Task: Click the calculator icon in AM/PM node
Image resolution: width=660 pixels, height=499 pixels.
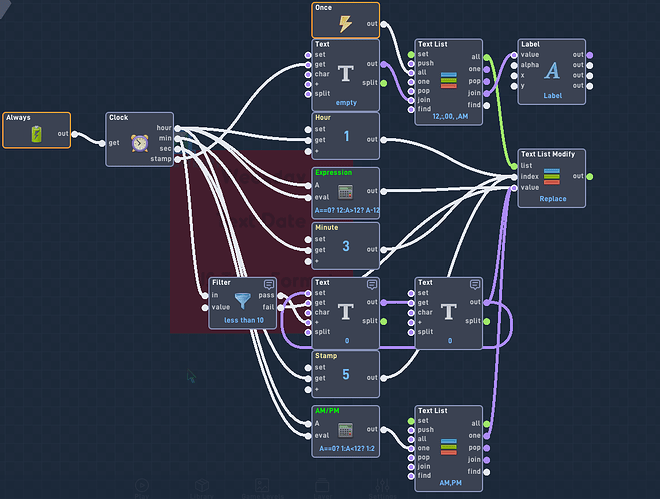Action: click(x=345, y=430)
